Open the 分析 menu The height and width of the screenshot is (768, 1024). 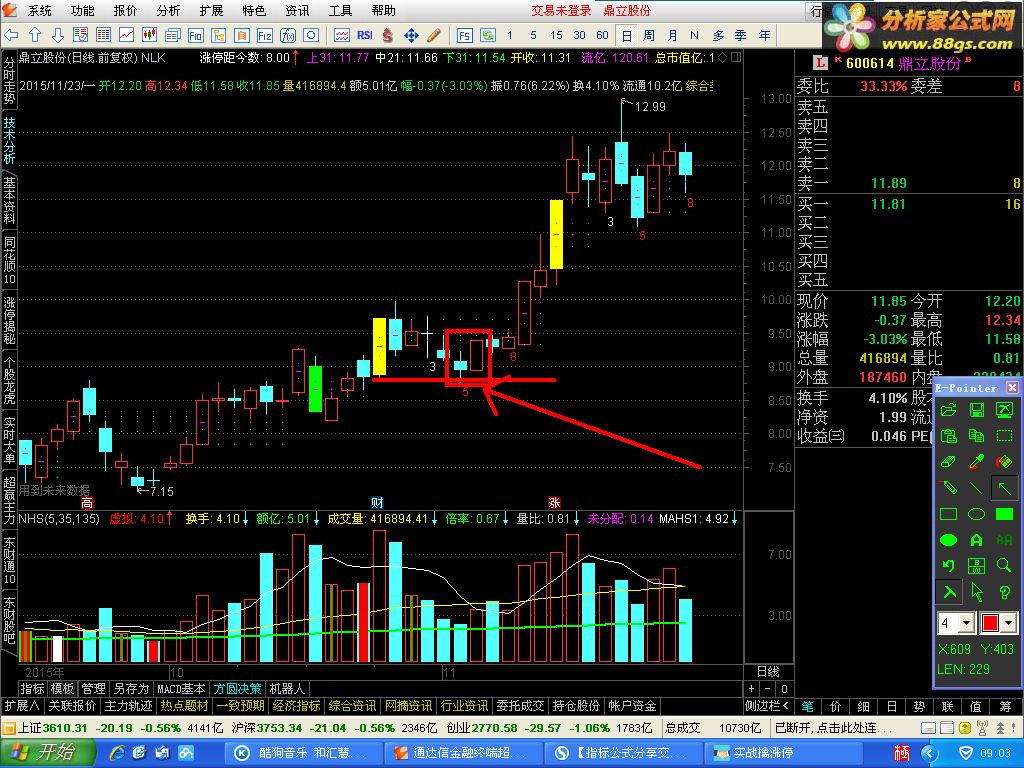(168, 10)
